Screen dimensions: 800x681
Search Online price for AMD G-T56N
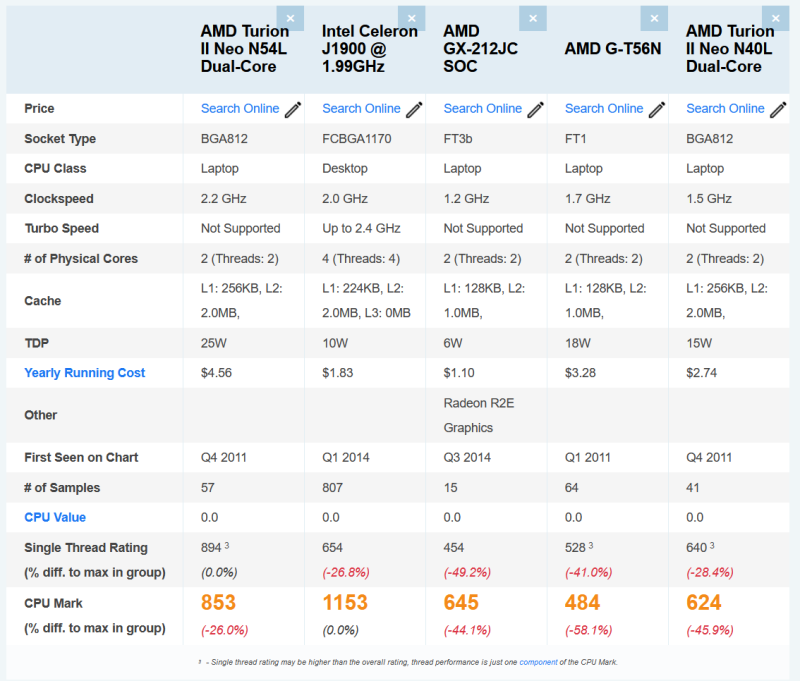604,109
